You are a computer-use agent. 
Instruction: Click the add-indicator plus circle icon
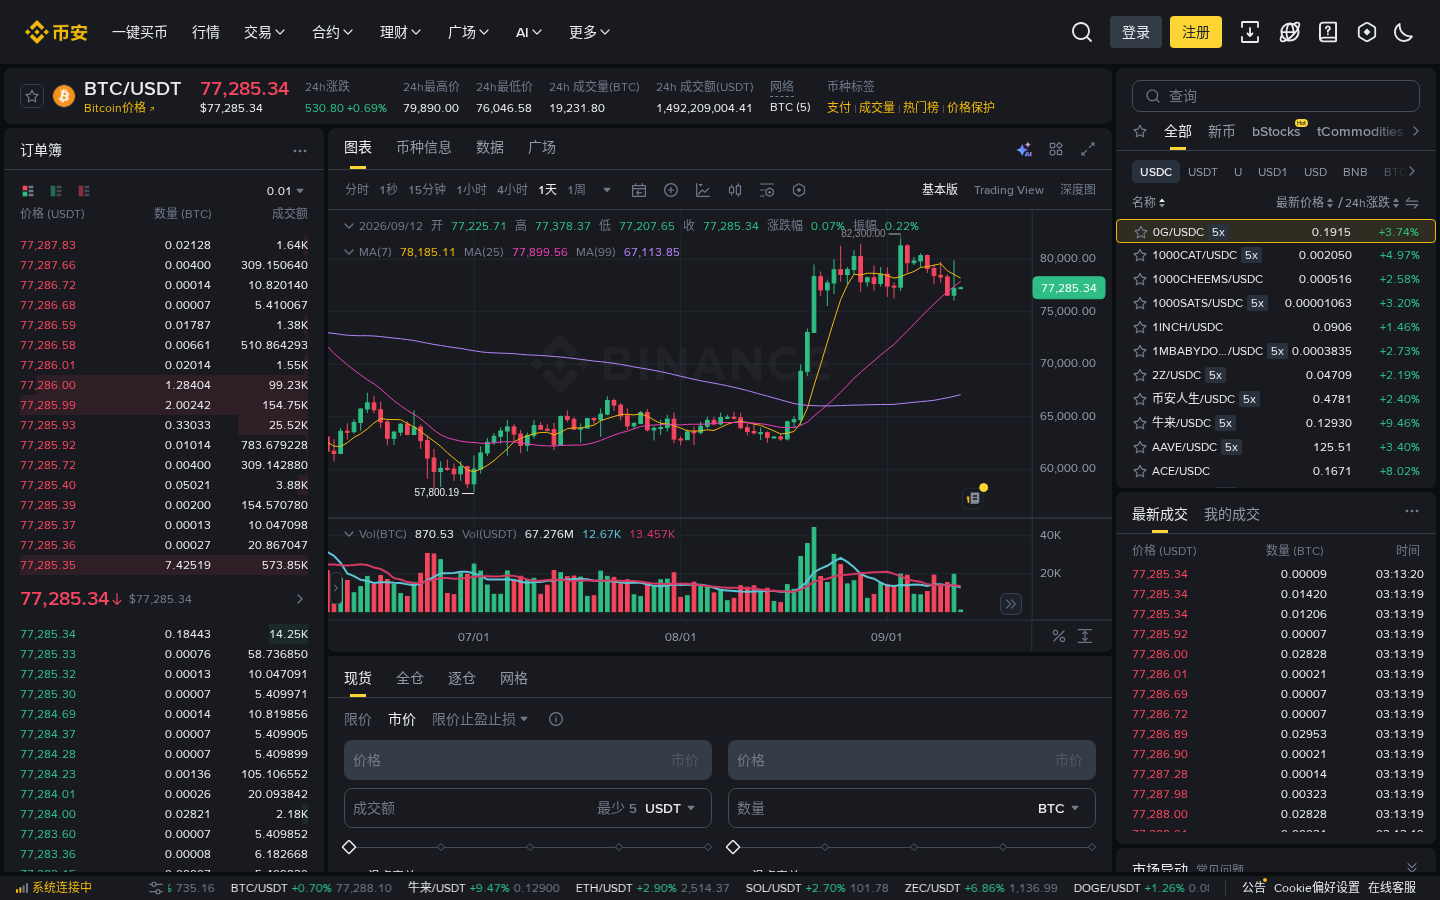671,190
